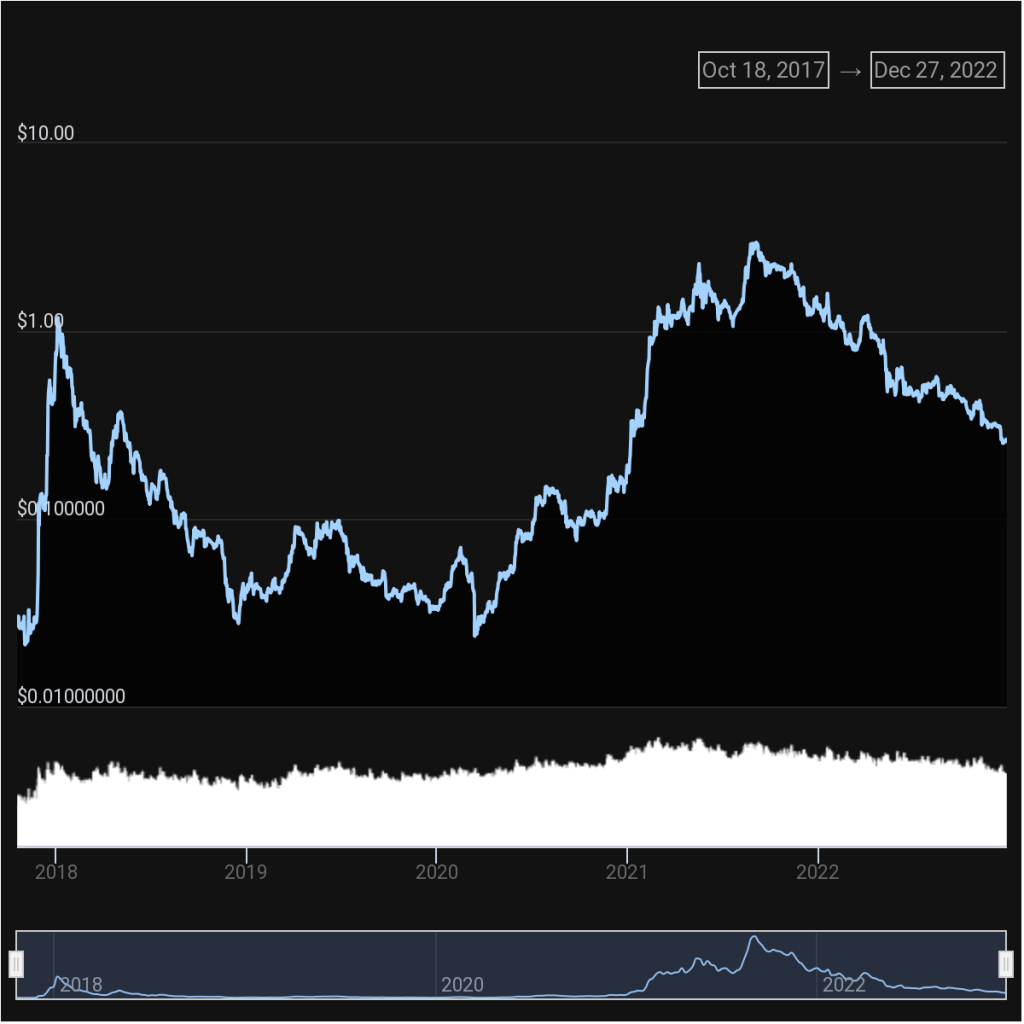Click the start date field Oct 18, 2017
Viewport: 1024px width, 1024px height.
click(764, 70)
